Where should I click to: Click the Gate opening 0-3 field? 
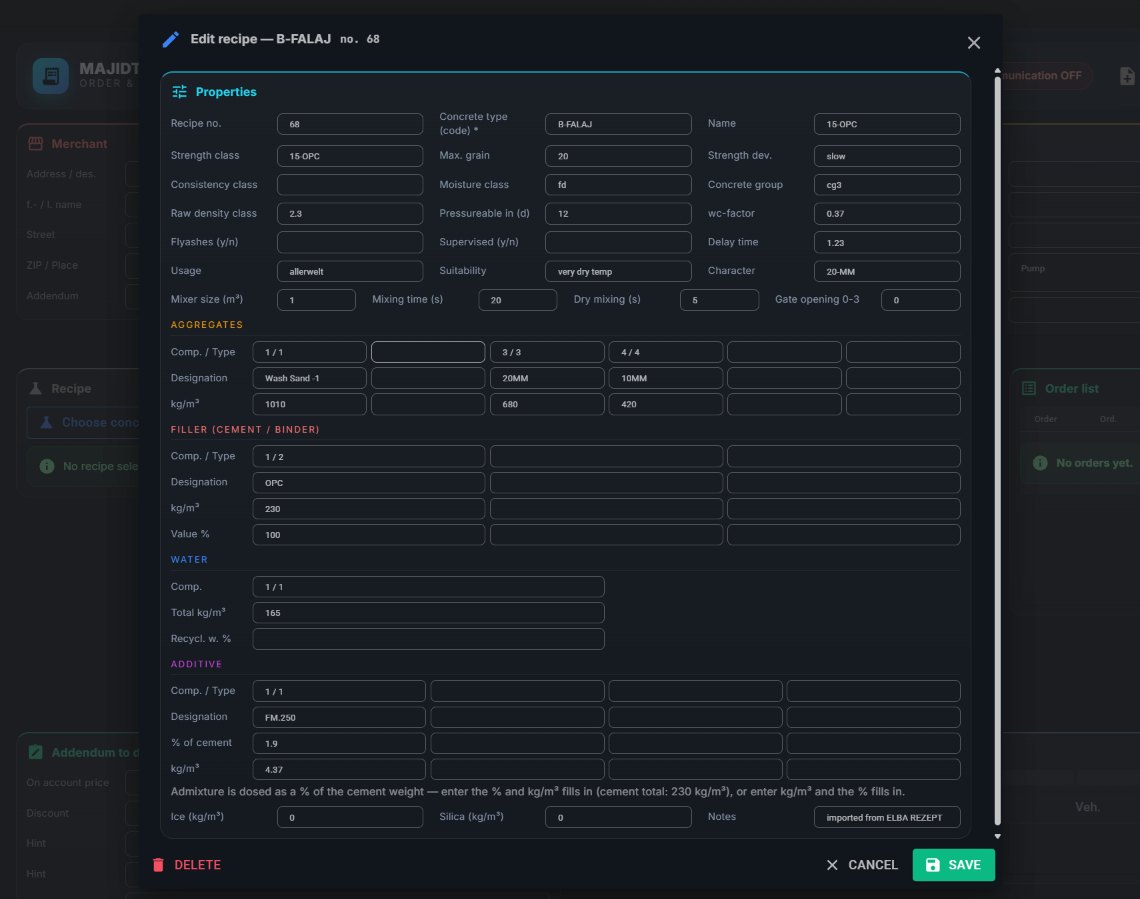(920, 300)
